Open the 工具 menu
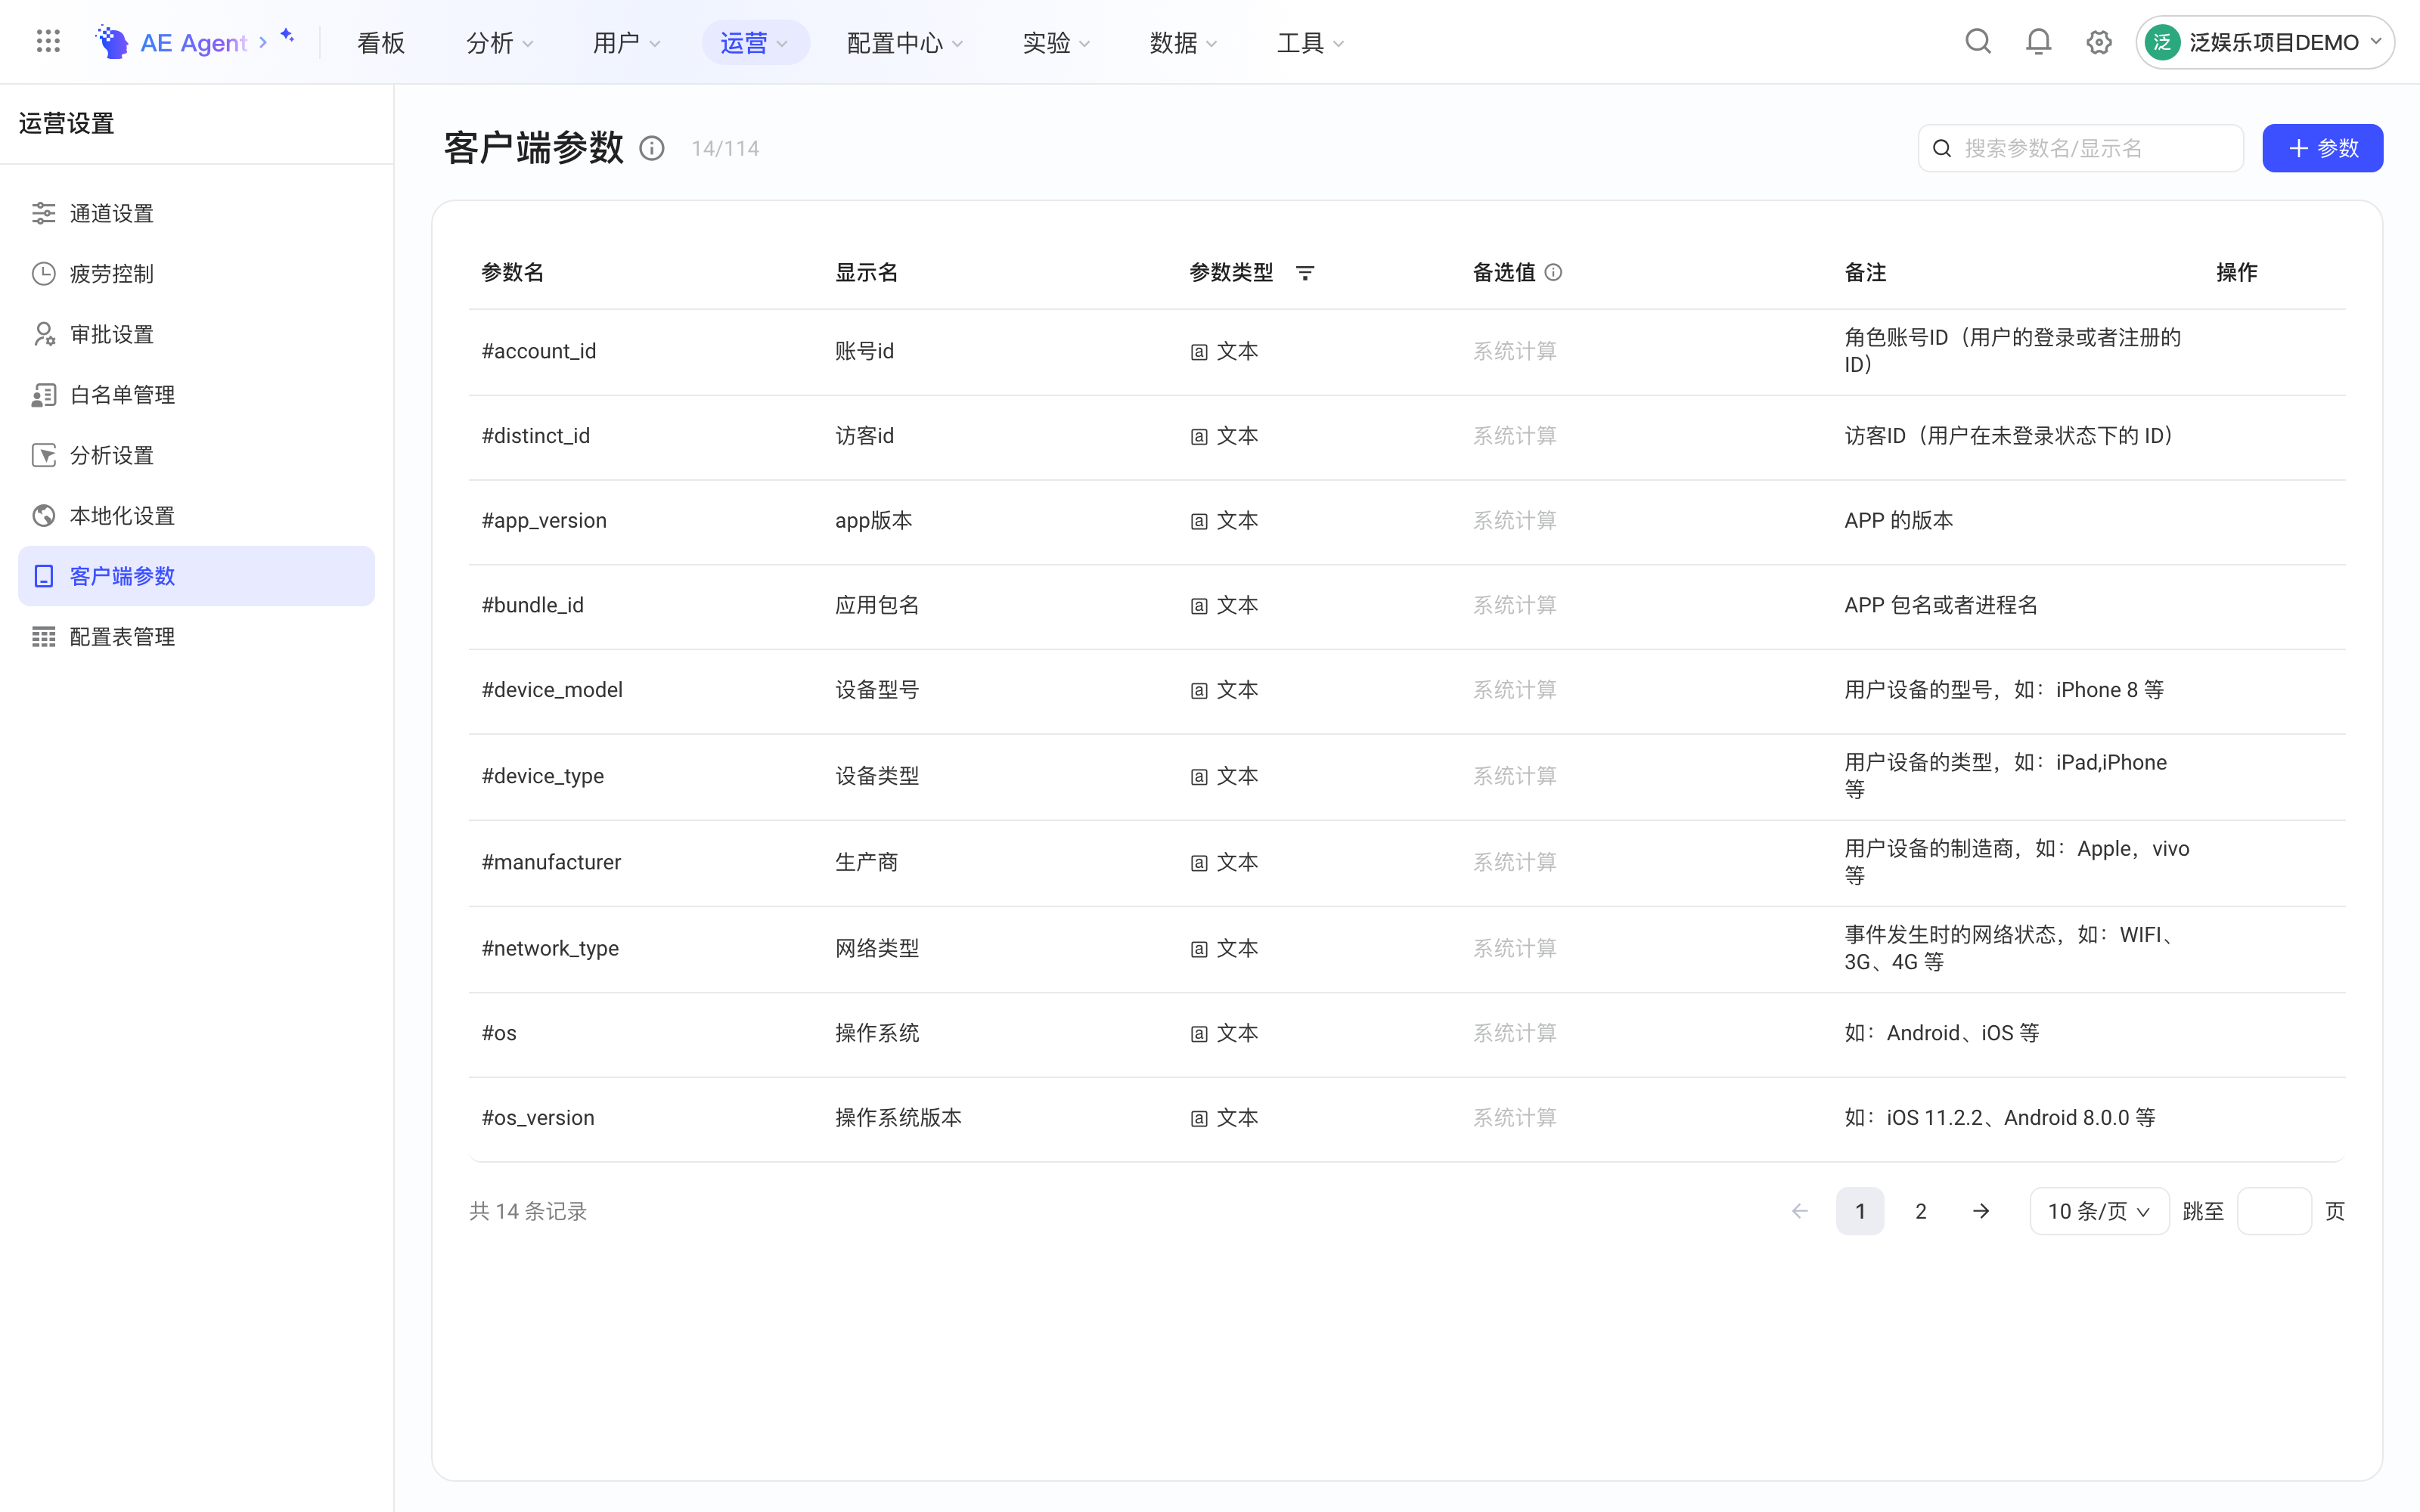Image resolution: width=2420 pixels, height=1512 pixels. pos(1311,42)
